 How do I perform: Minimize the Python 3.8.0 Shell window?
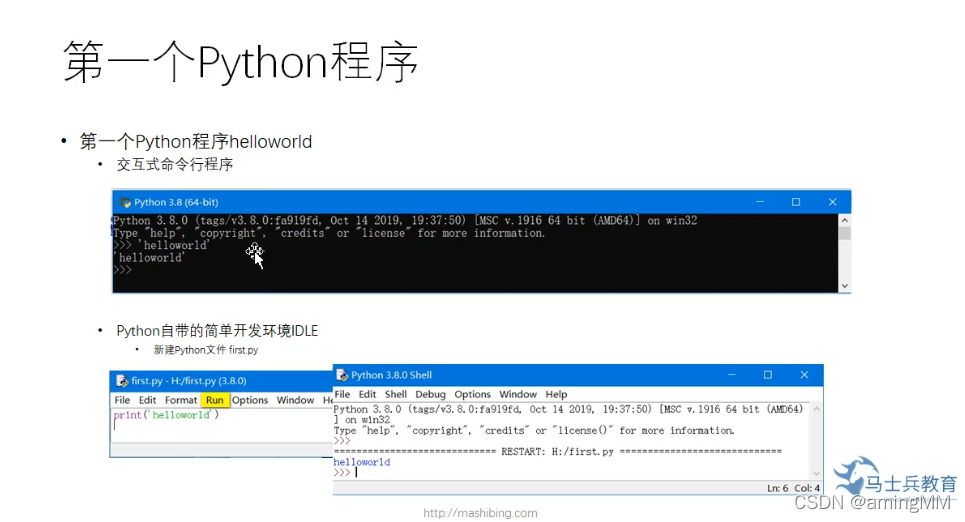[x=732, y=375]
